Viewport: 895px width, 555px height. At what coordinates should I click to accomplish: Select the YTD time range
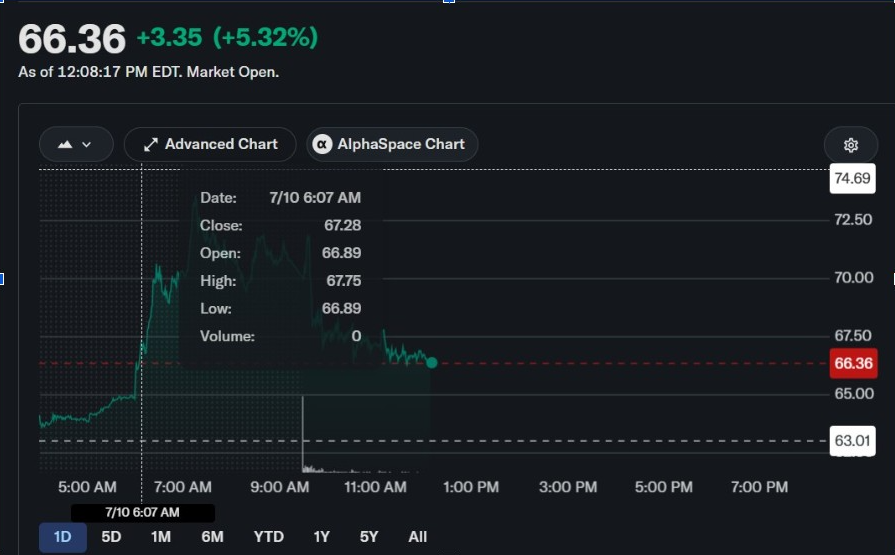[269, 537]
